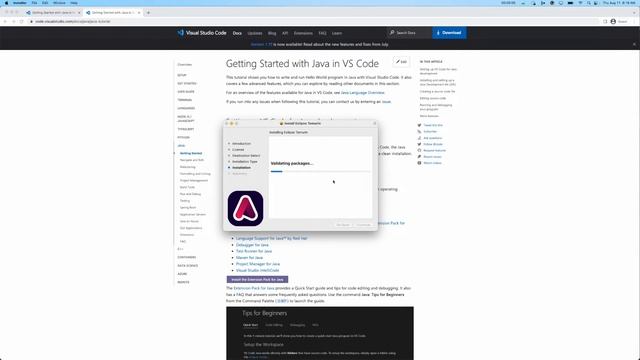
Task: Open Learn in the site navigation
Action: [x=337, y=33]
